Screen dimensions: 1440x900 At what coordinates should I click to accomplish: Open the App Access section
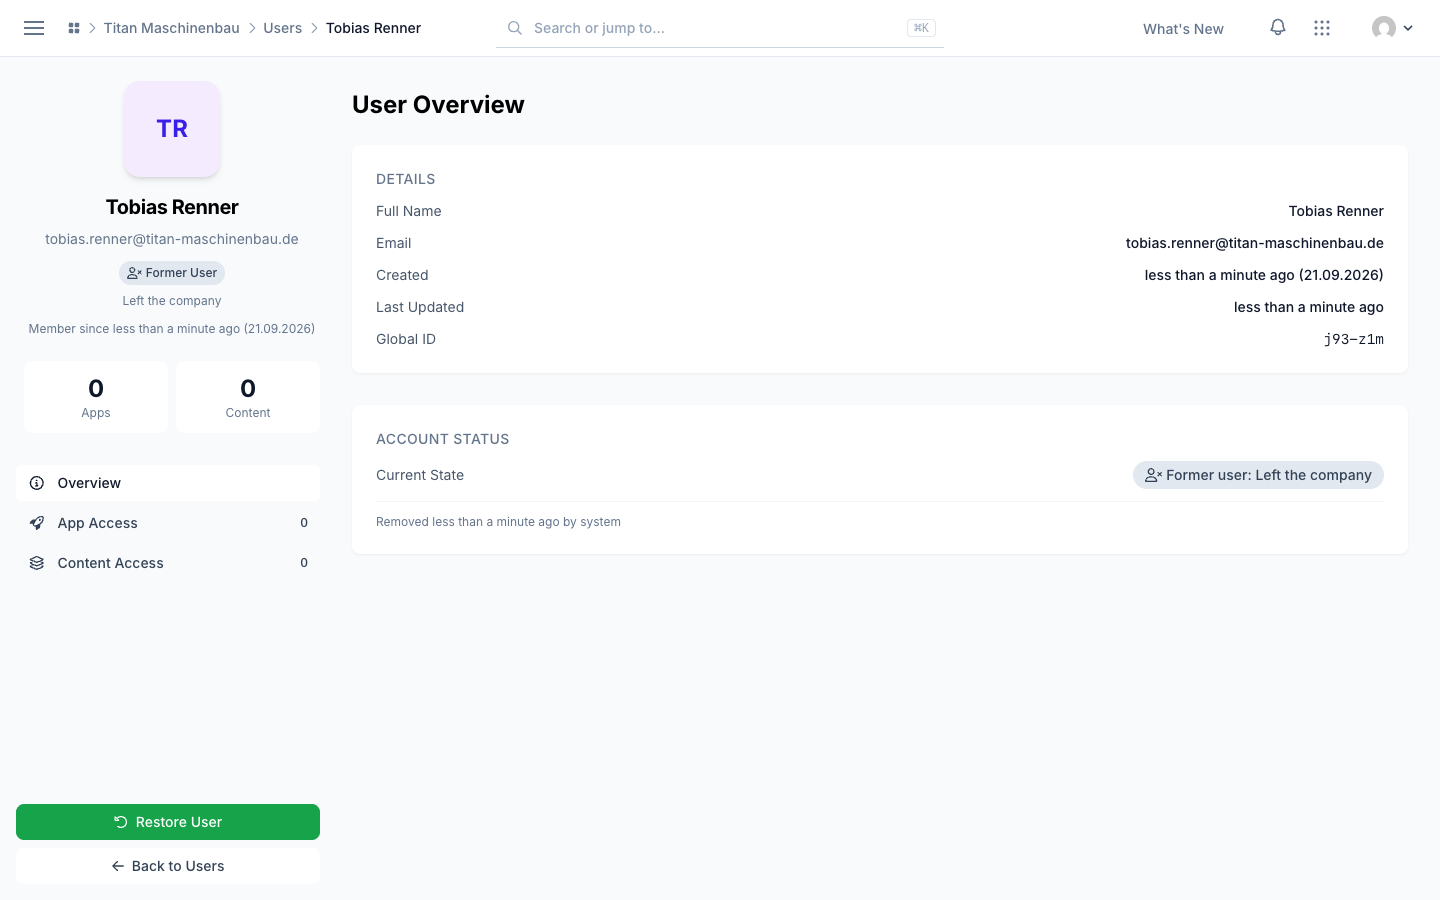(x=168, y=523)
